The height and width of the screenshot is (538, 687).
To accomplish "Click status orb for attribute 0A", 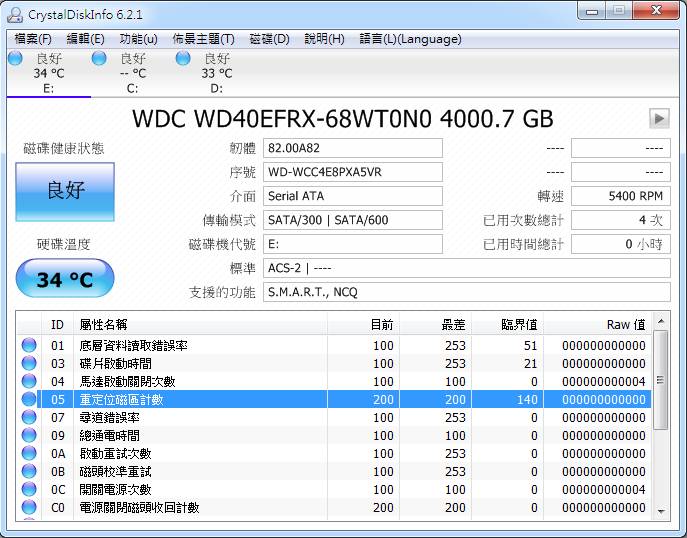I will point(29,453).
